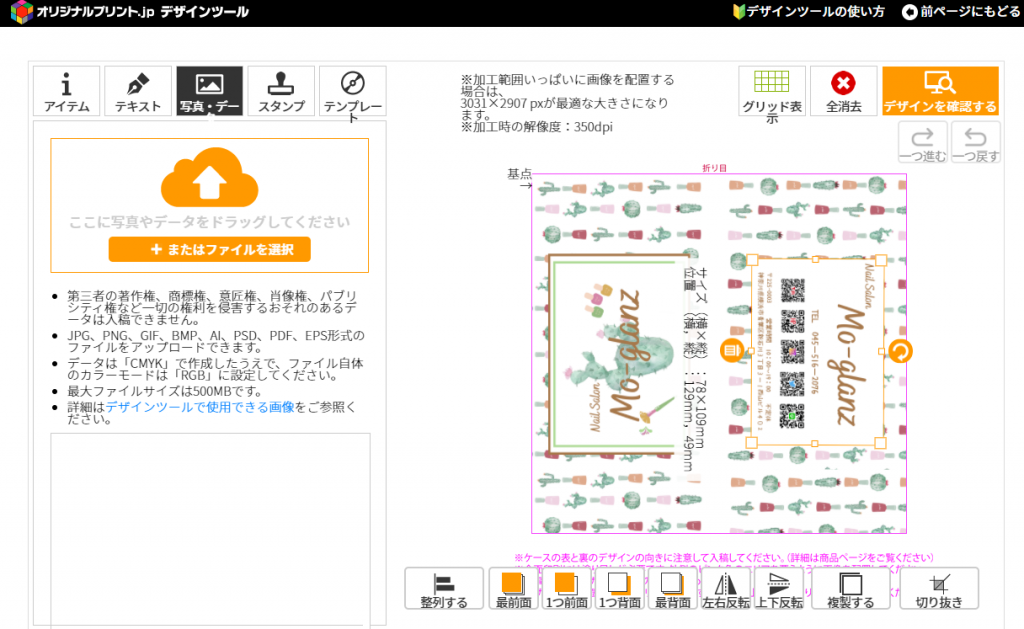Screen dimensions: 1024x629
Task: Click デザインを確認する button
Action: point(940,91)
